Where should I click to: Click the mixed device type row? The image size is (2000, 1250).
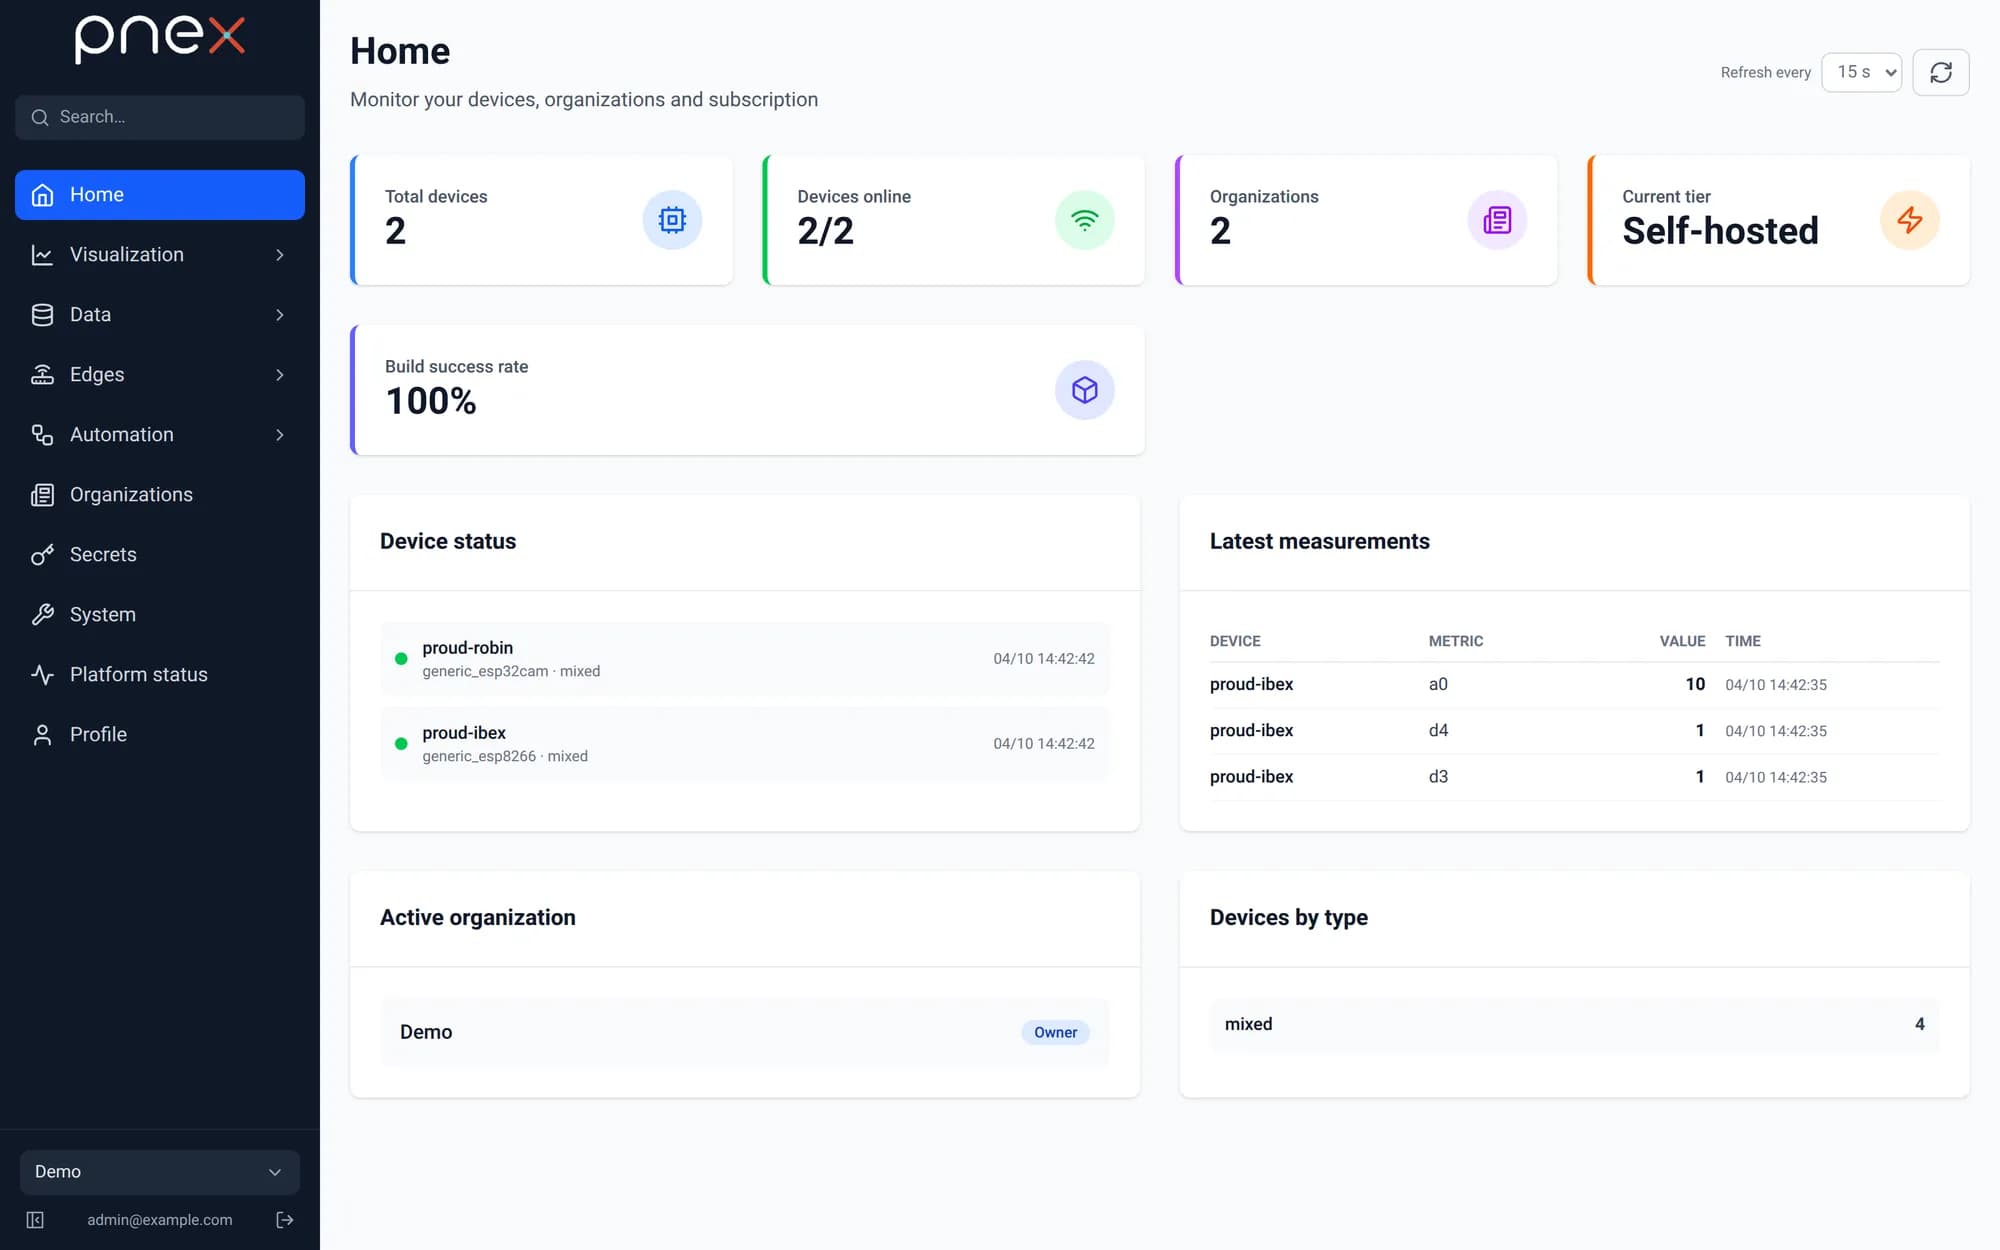[1574, 1024]
